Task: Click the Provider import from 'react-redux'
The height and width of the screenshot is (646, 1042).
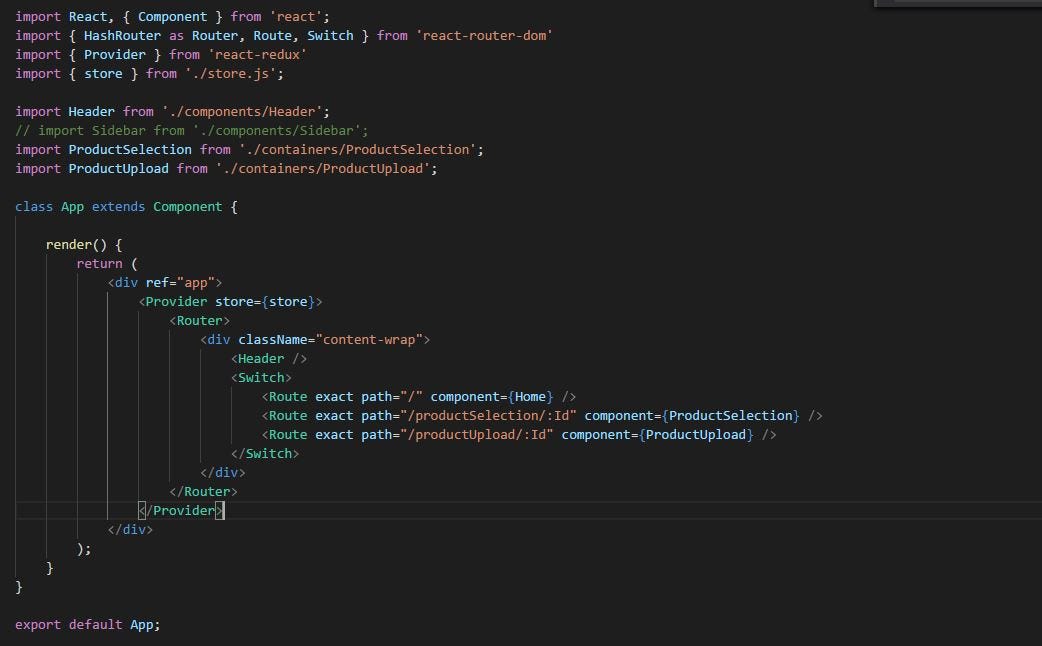Action: click(x=115, y=54)
